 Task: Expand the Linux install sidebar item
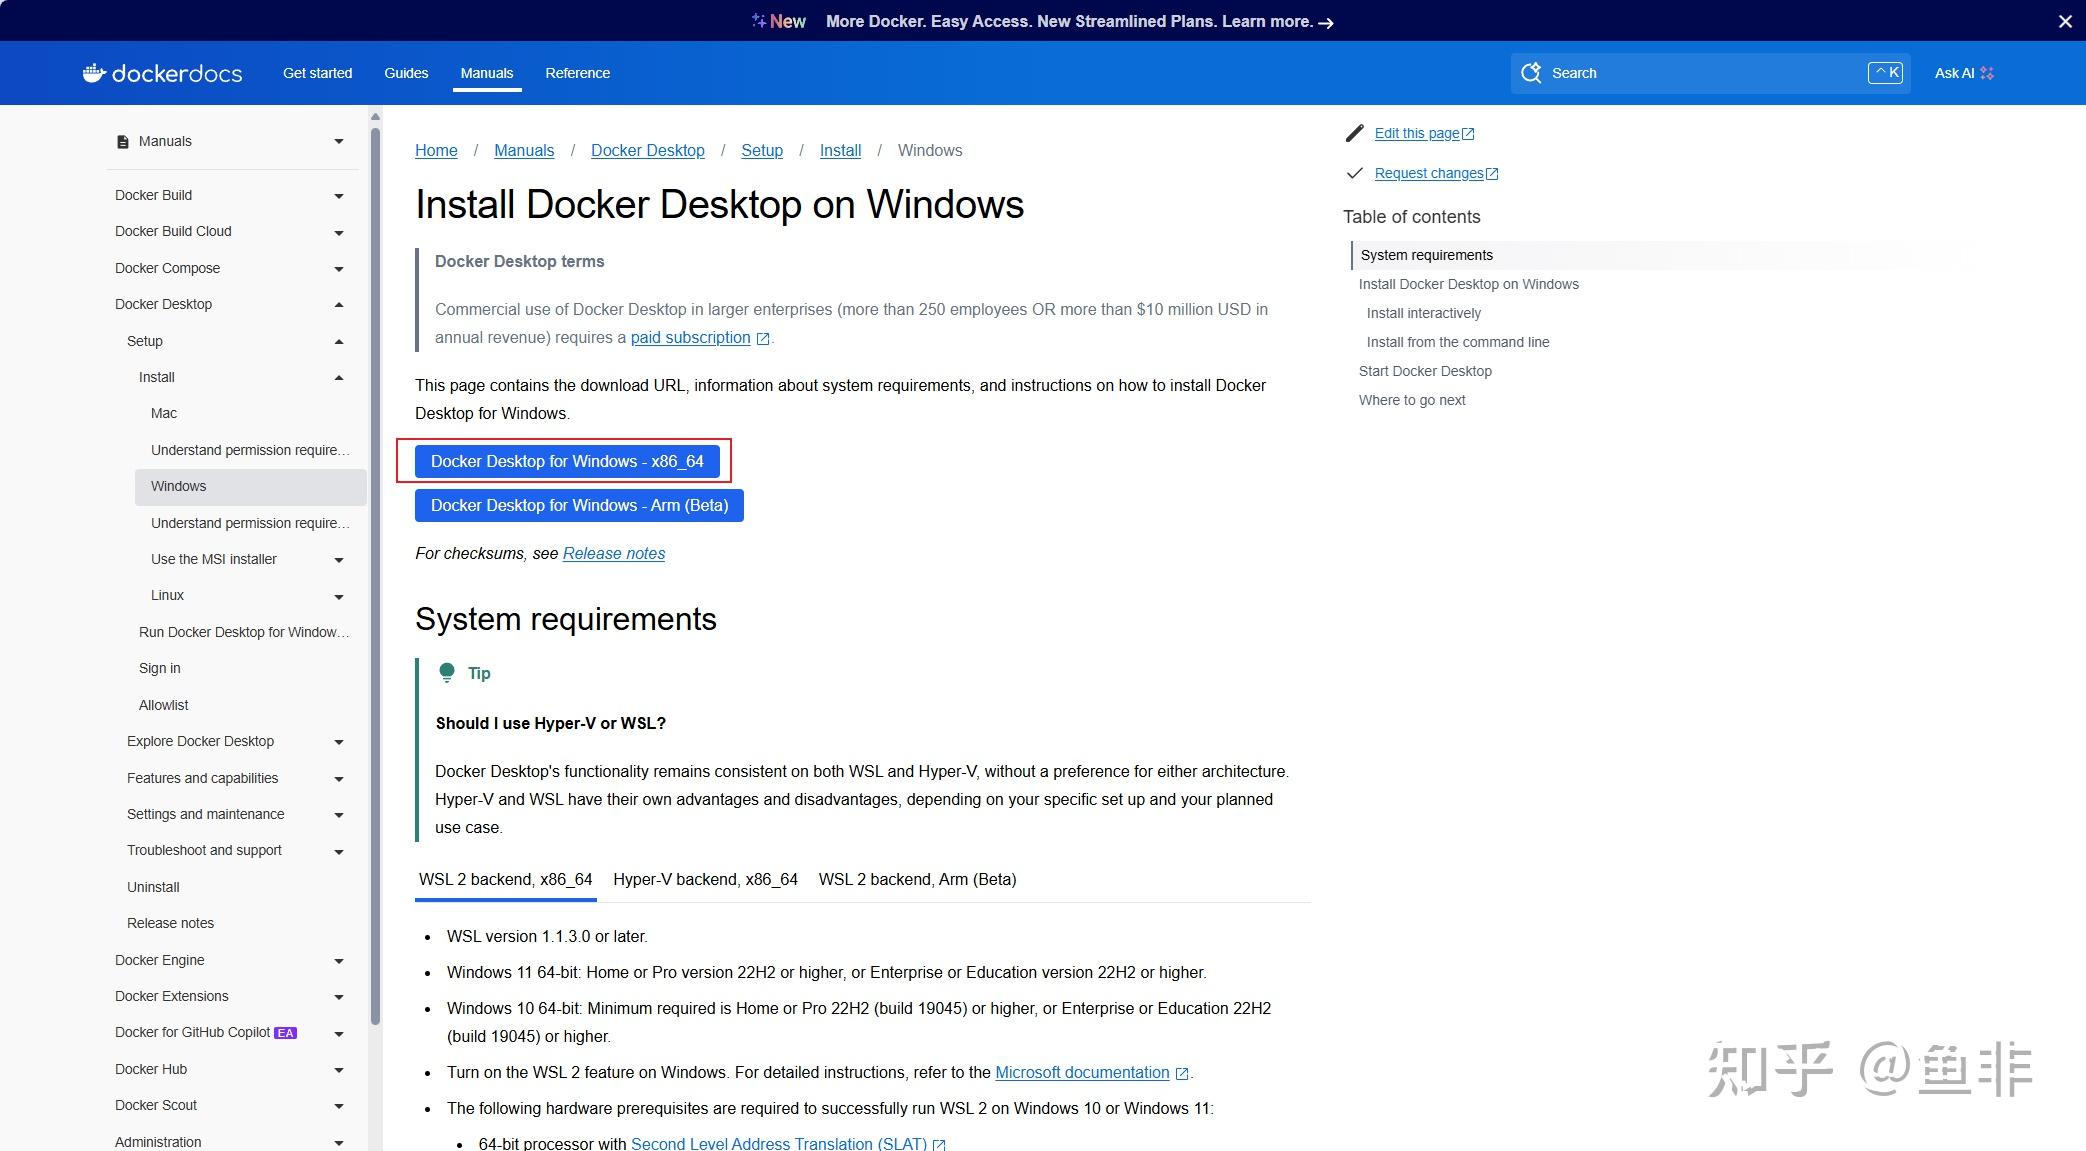[x=339, y=597]
